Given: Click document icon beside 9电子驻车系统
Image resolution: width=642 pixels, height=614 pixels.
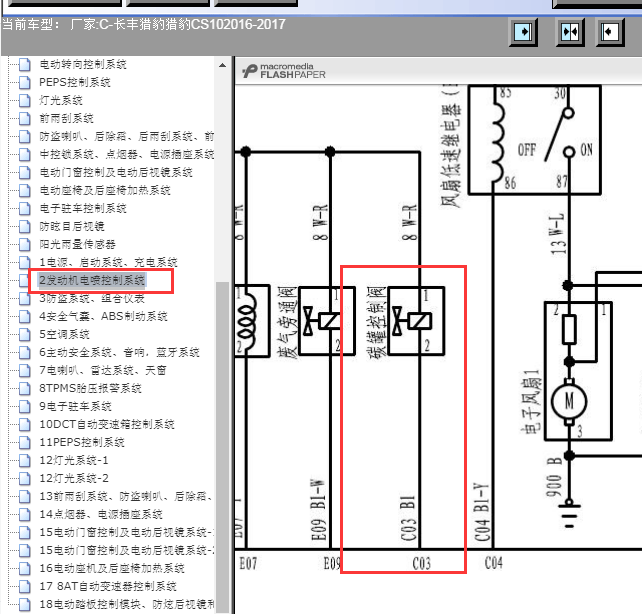Looking at the screenshot, I should (x=25, y=406).
